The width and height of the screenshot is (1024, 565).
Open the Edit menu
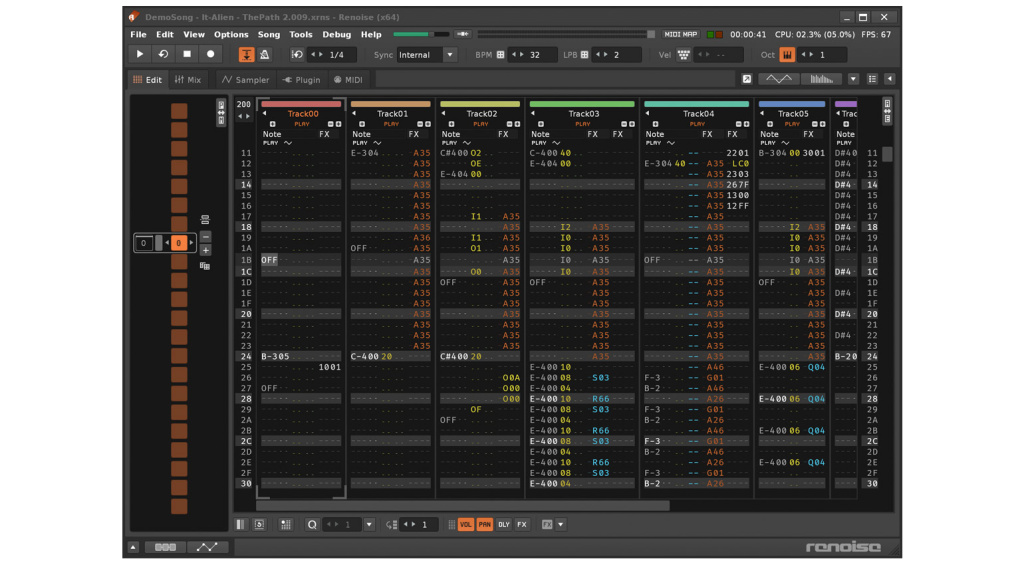point(165,35)
